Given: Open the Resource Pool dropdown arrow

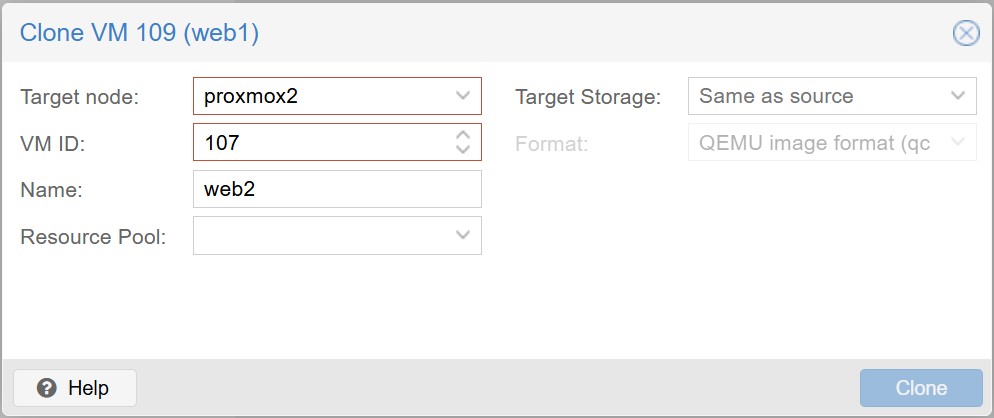Looking at the screenshot, I should point(462,235).
